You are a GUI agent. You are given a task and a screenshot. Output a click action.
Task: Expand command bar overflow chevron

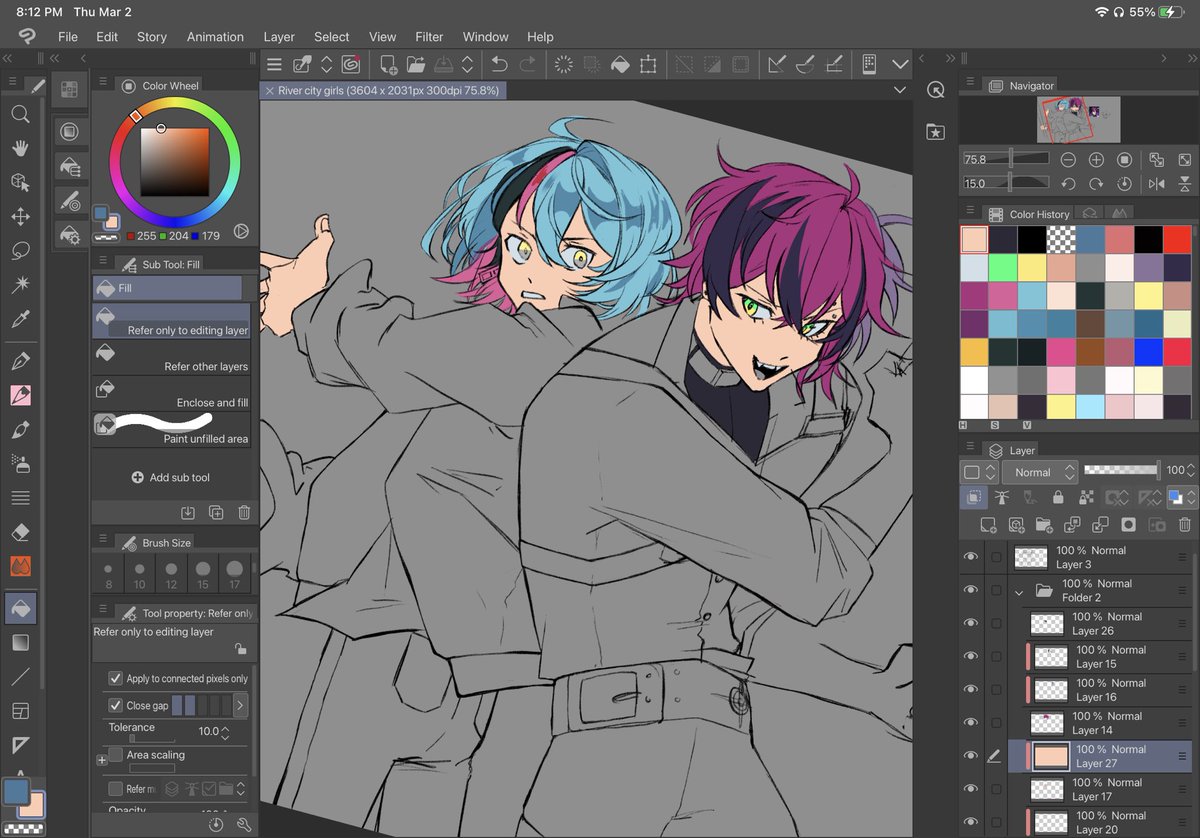pos(900,64)
